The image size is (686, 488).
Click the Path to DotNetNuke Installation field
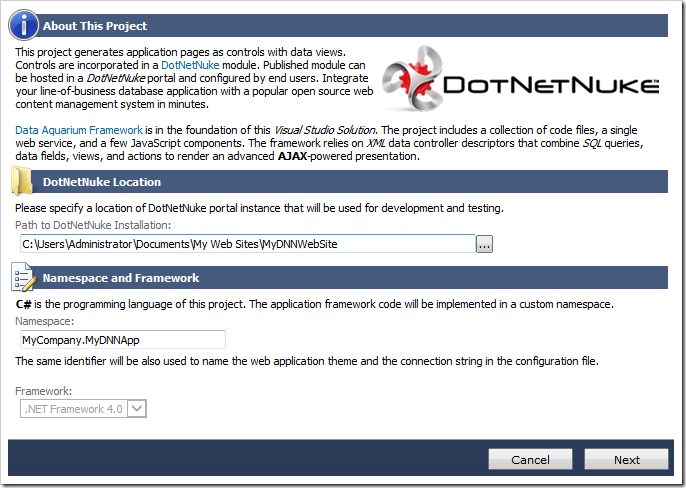pos(248,244)
